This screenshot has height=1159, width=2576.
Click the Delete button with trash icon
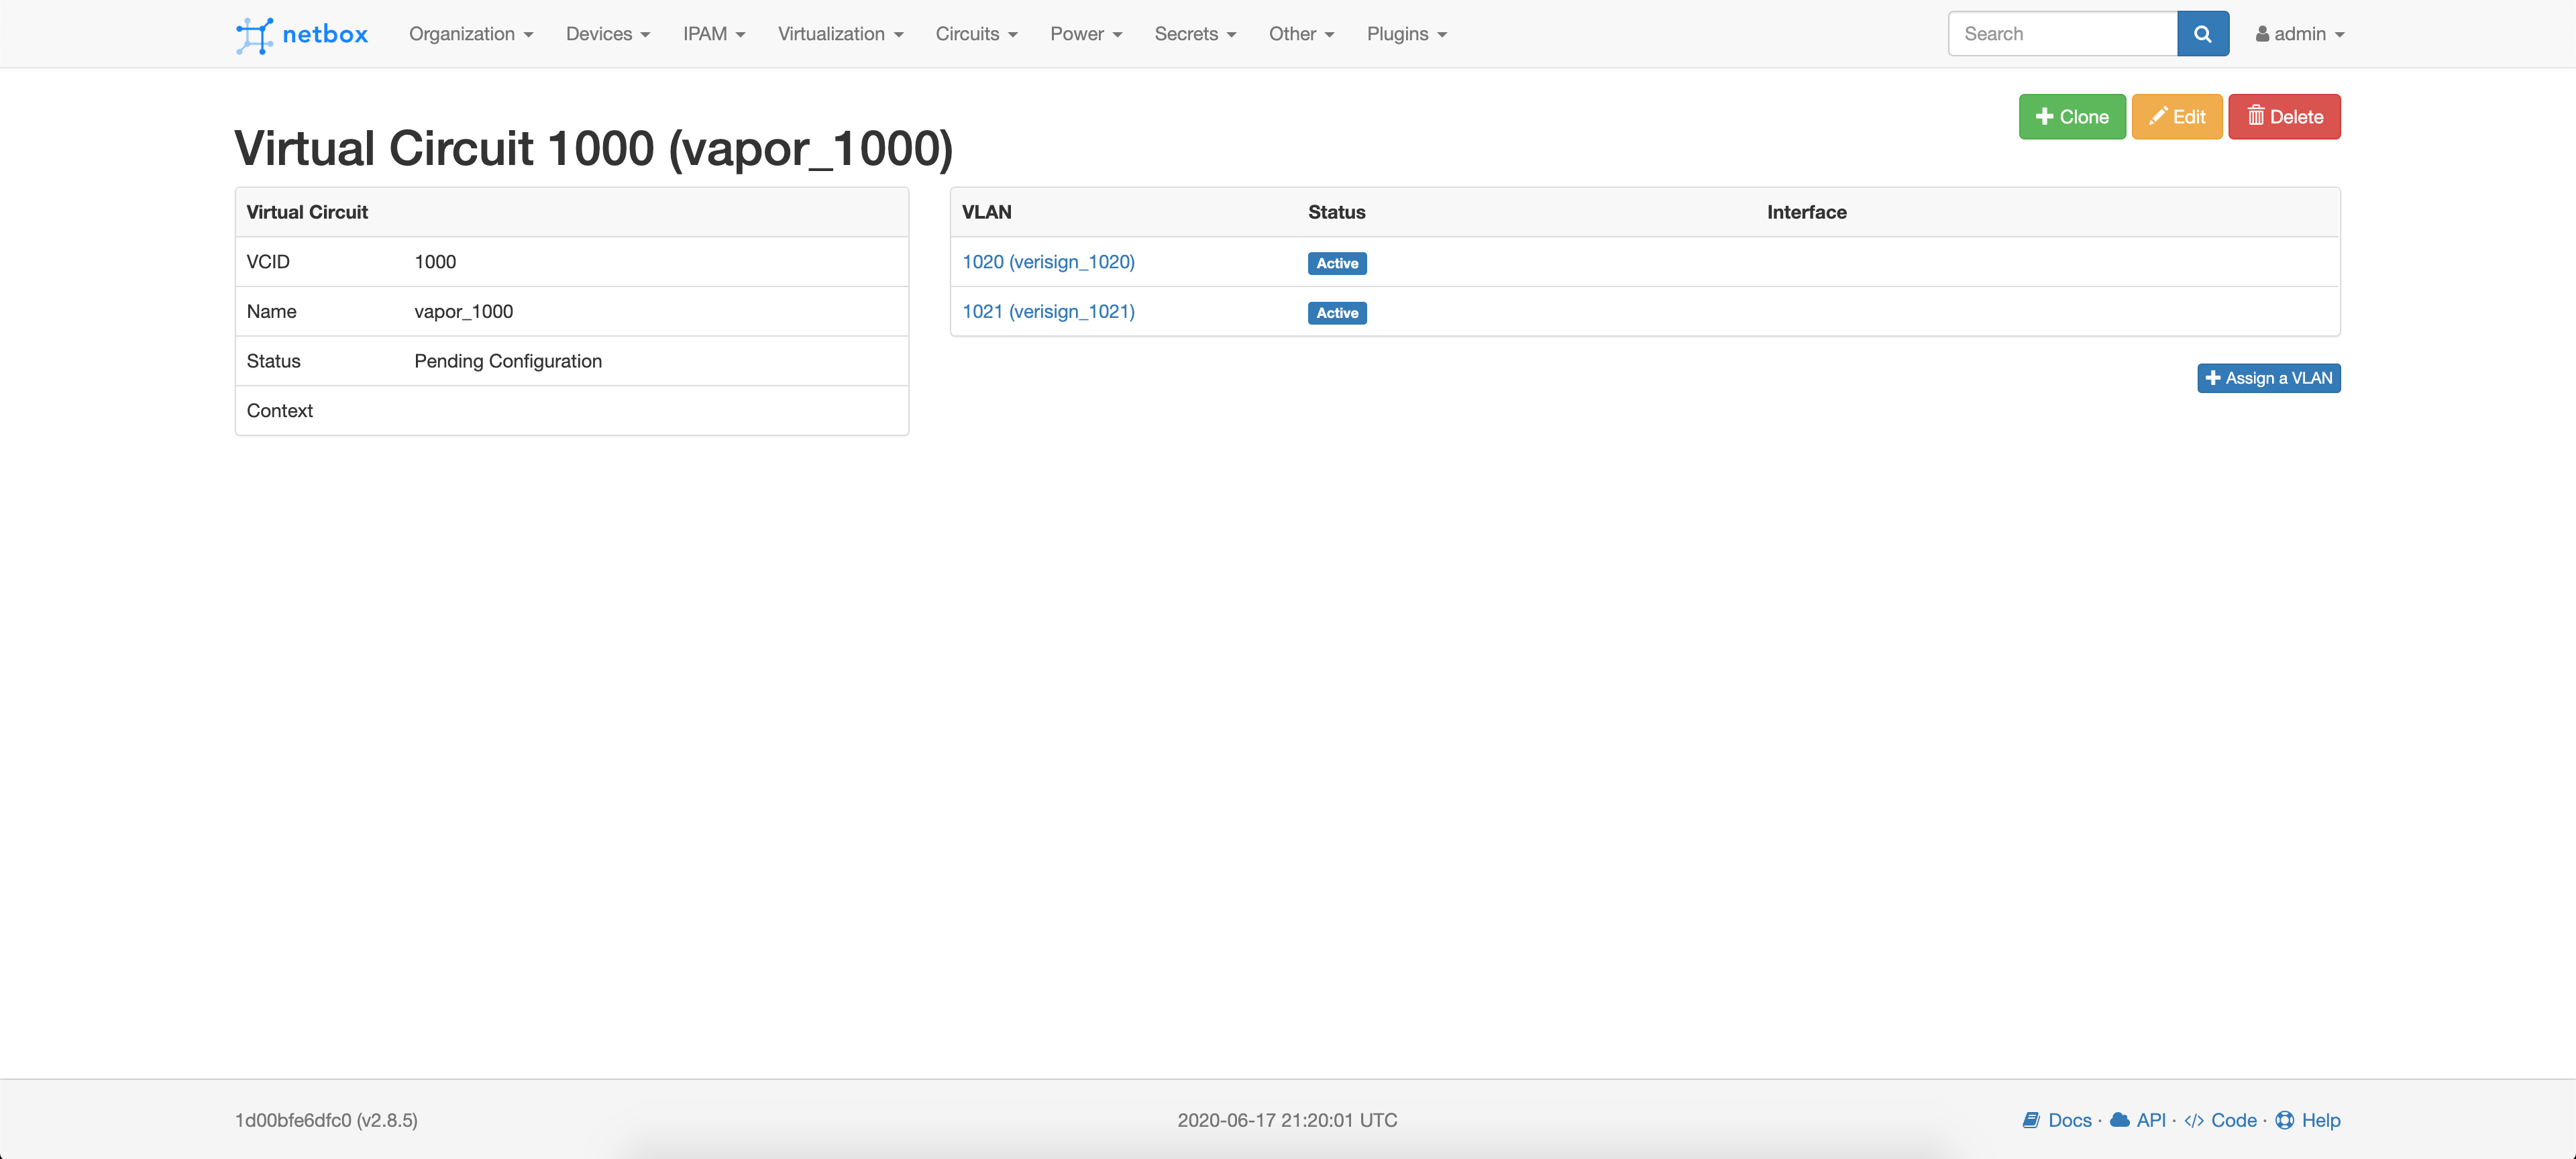[x=2284, y=117]
